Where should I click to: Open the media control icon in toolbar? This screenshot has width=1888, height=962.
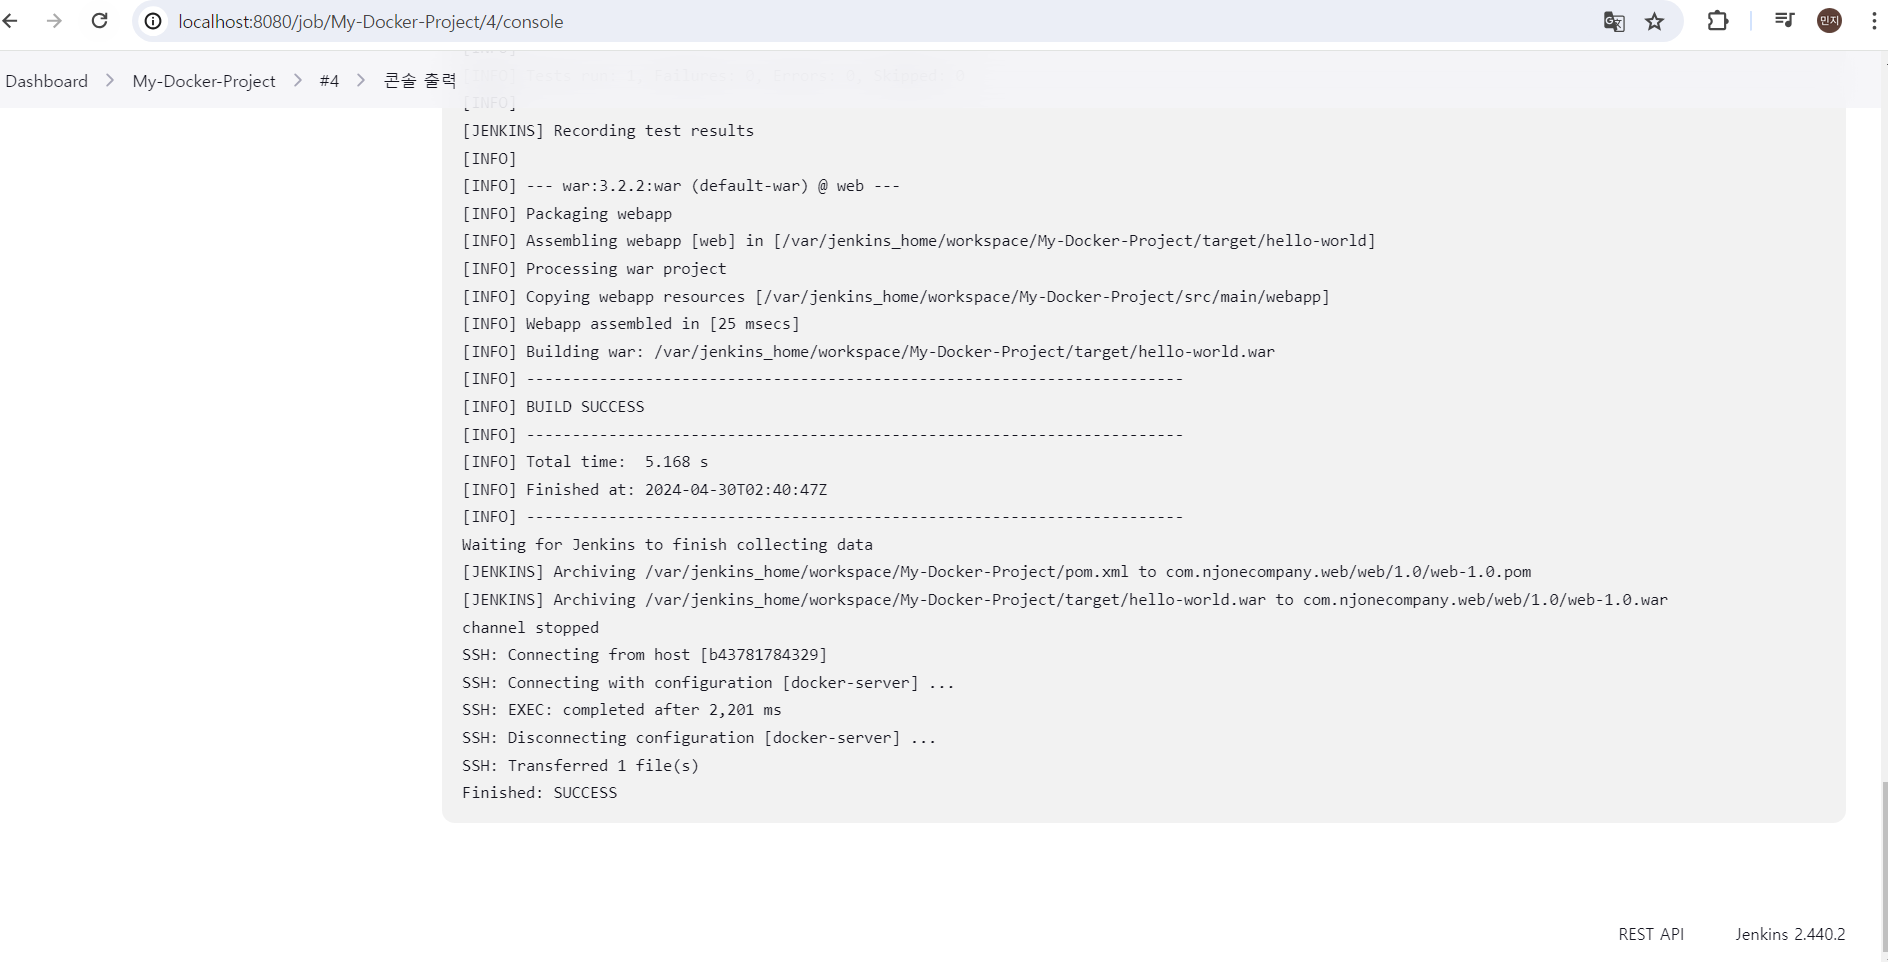(x=1784, y=21)
